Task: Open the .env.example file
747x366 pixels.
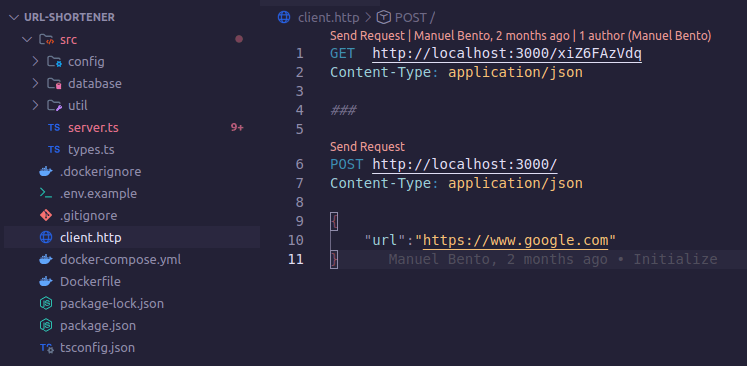Action: (x=99, y=193)
